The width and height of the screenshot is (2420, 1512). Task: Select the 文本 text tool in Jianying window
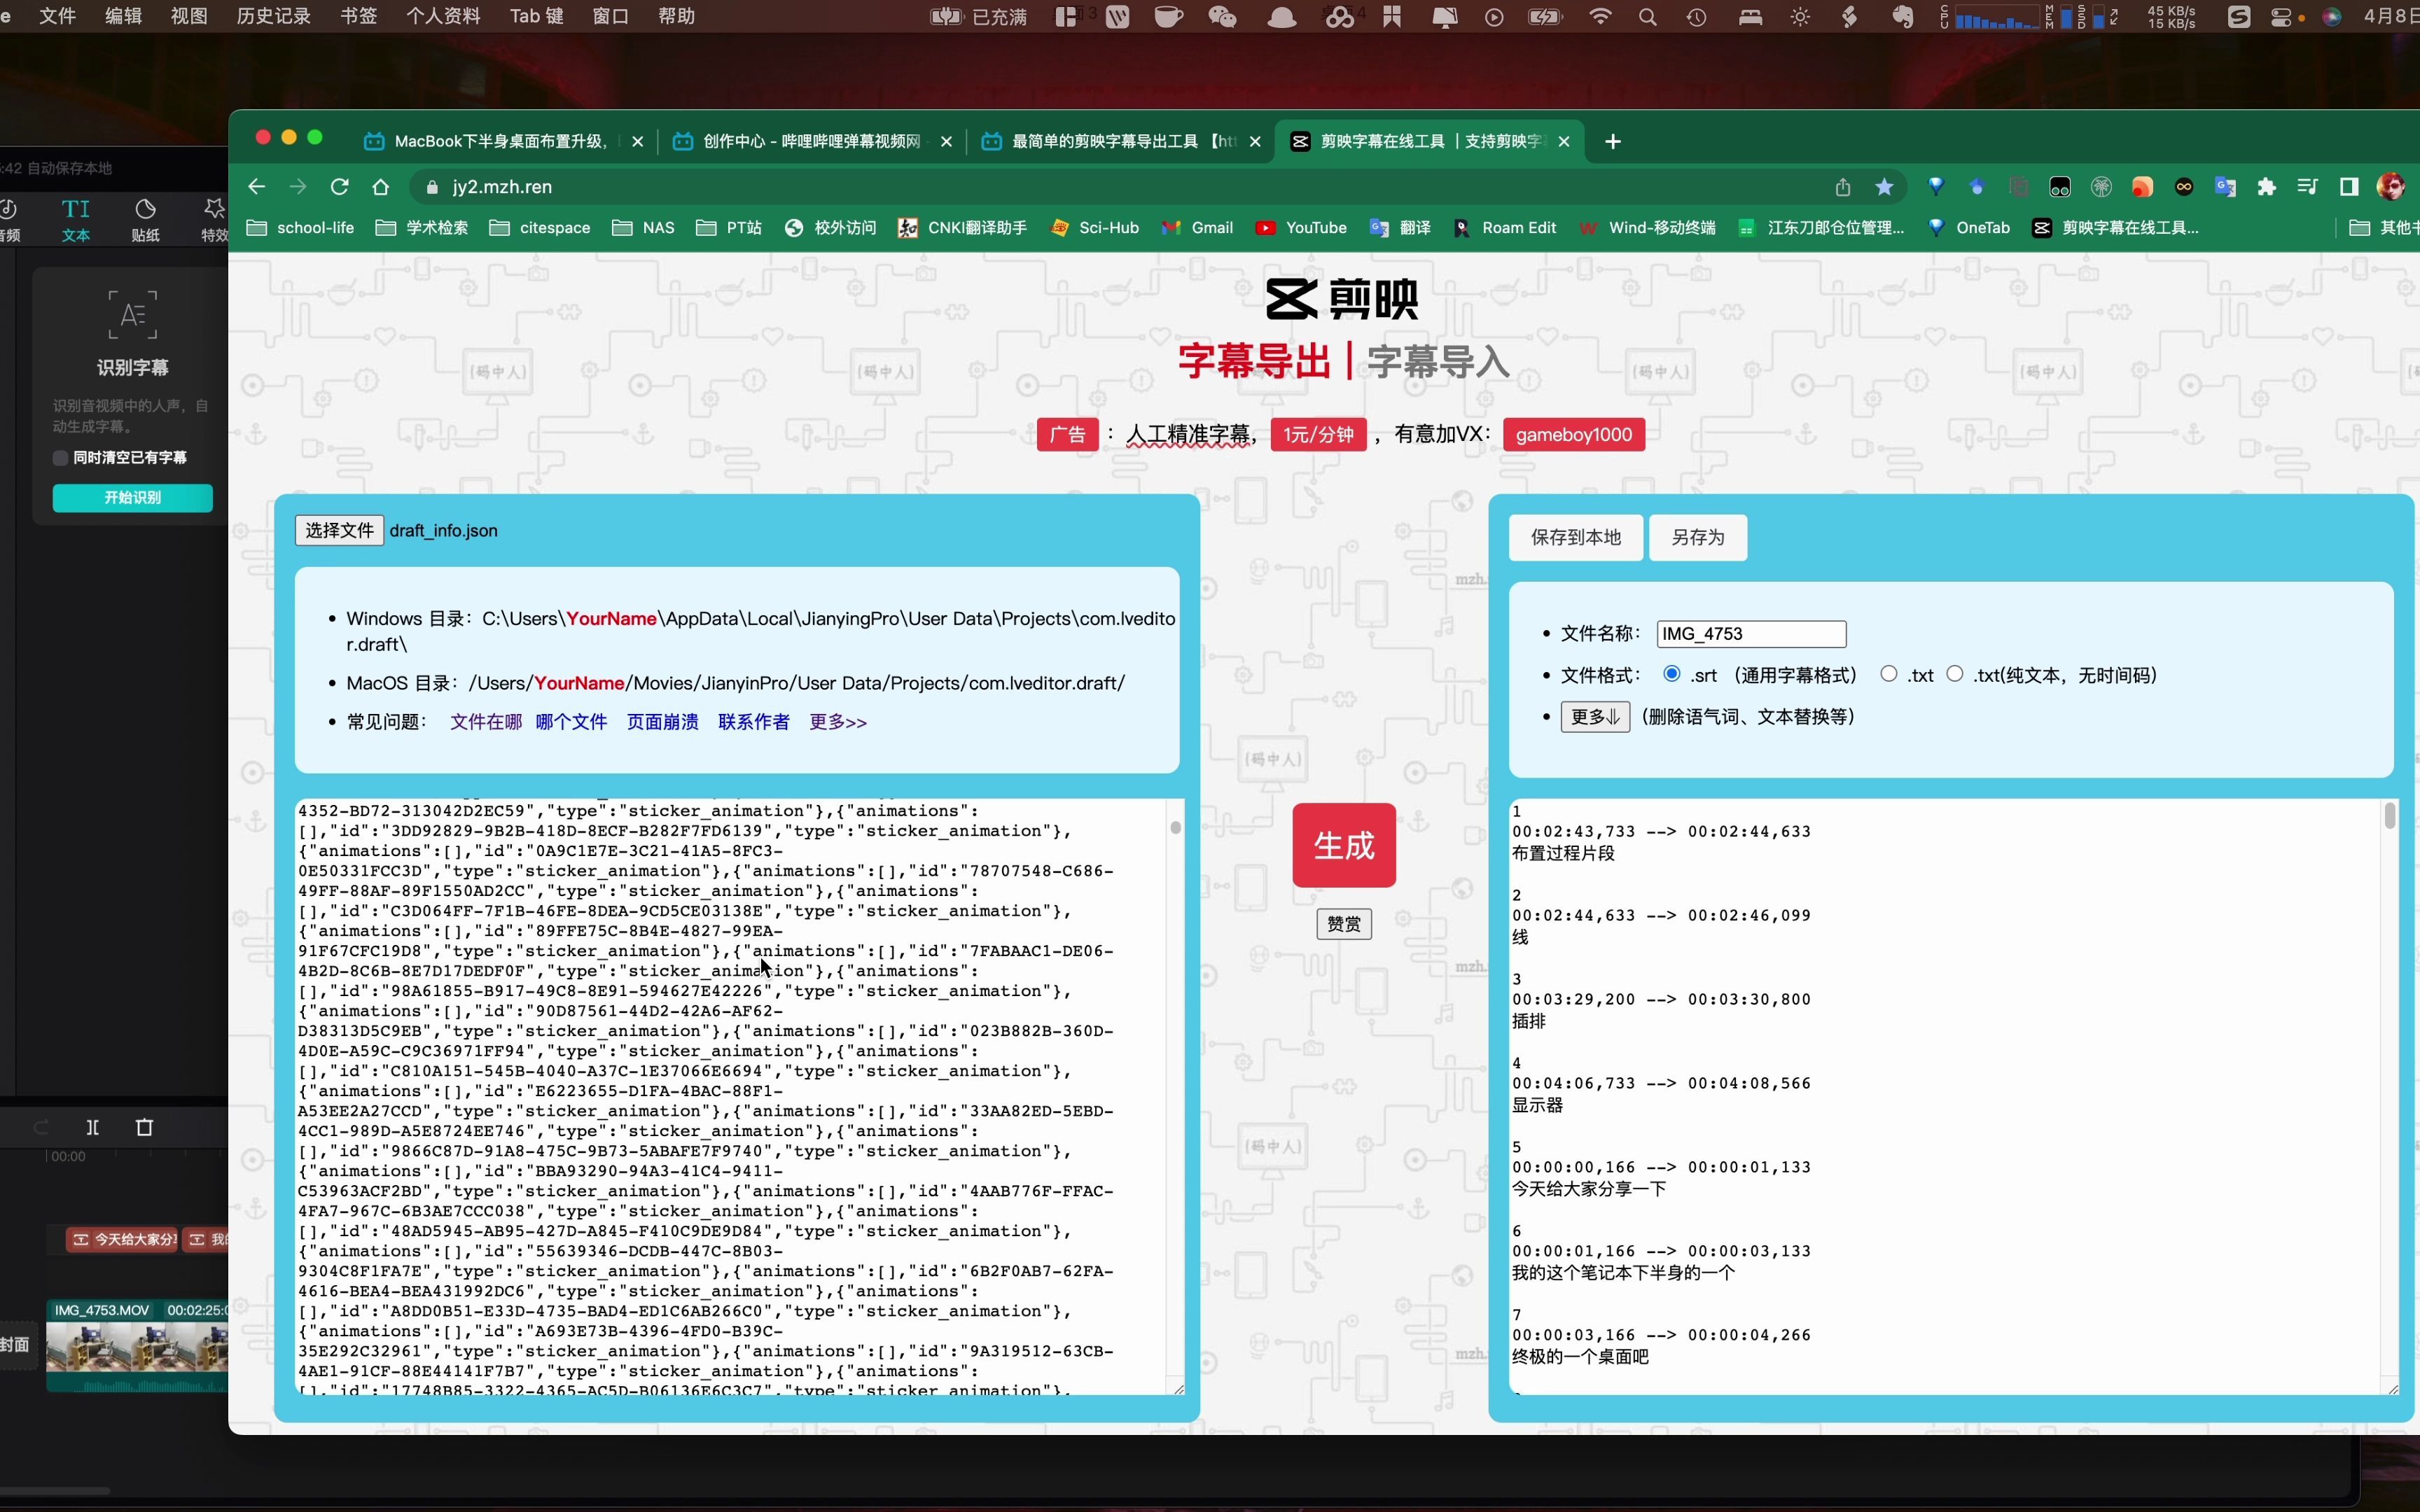[76, 220]
